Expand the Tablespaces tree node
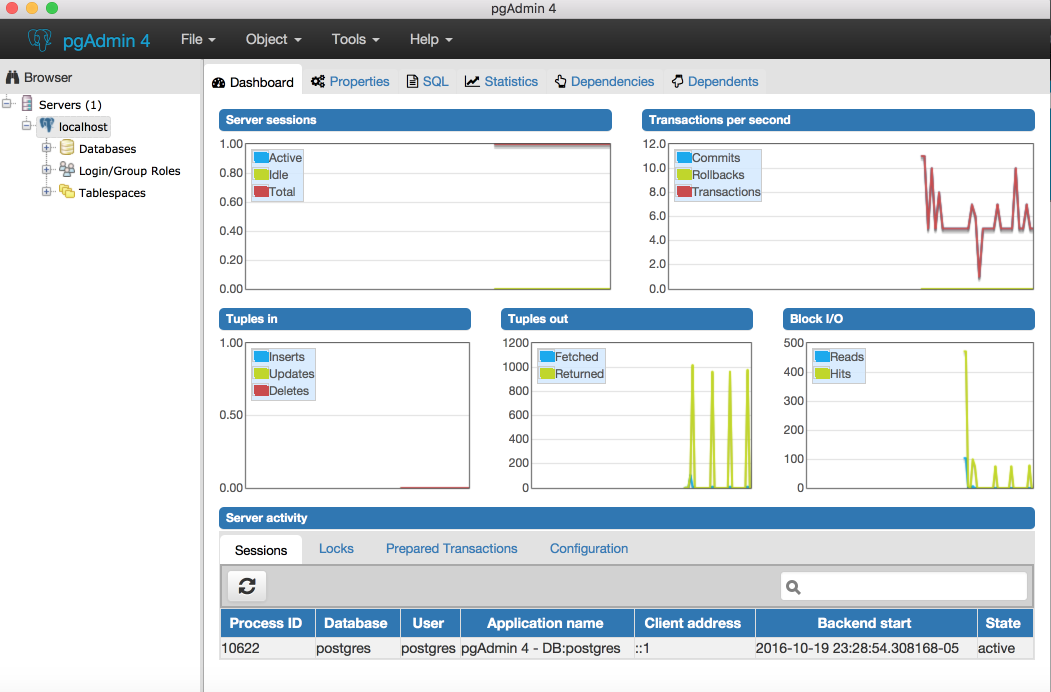Viewport: 1051px width, 692px height. pos(46,192)
